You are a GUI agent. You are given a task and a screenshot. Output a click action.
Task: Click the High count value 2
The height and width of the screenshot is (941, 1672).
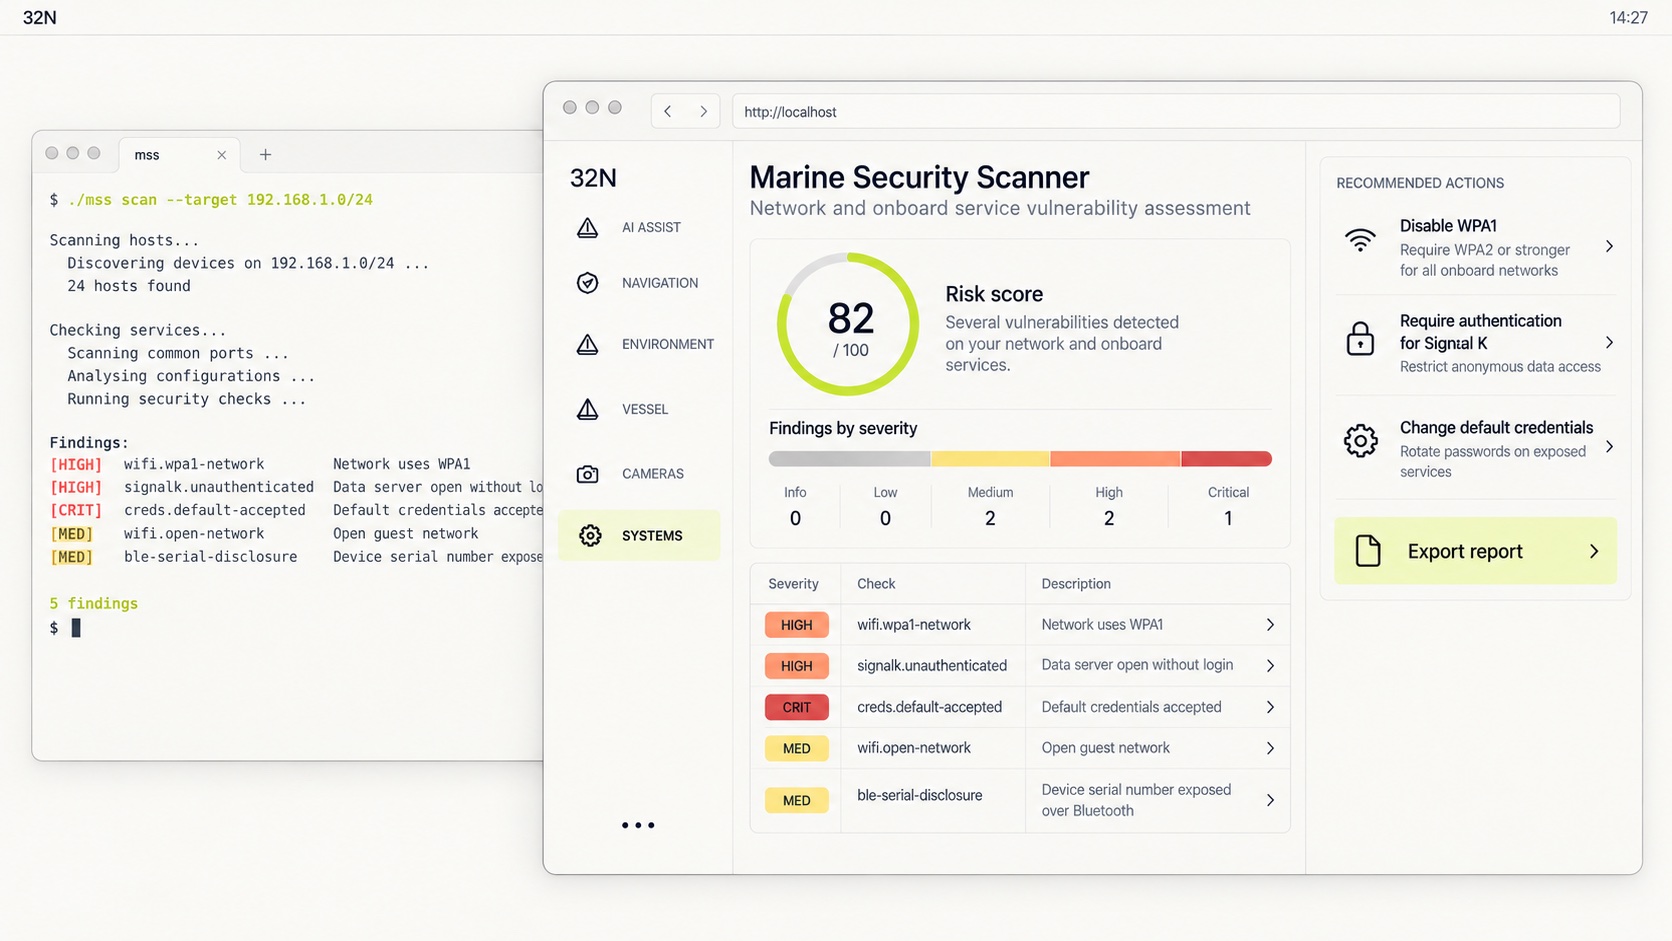click(x=1108, y=518)
